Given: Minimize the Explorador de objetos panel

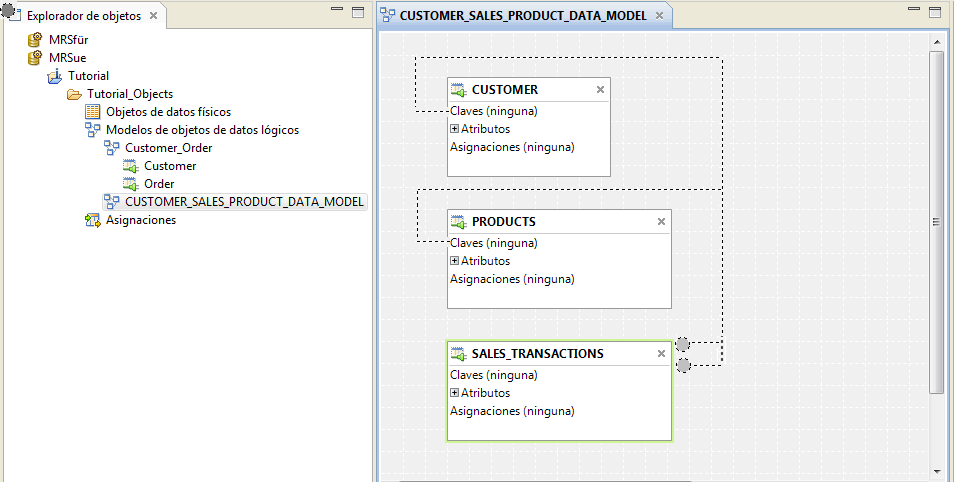Looking at the screenshot, I should click(337, 10).
